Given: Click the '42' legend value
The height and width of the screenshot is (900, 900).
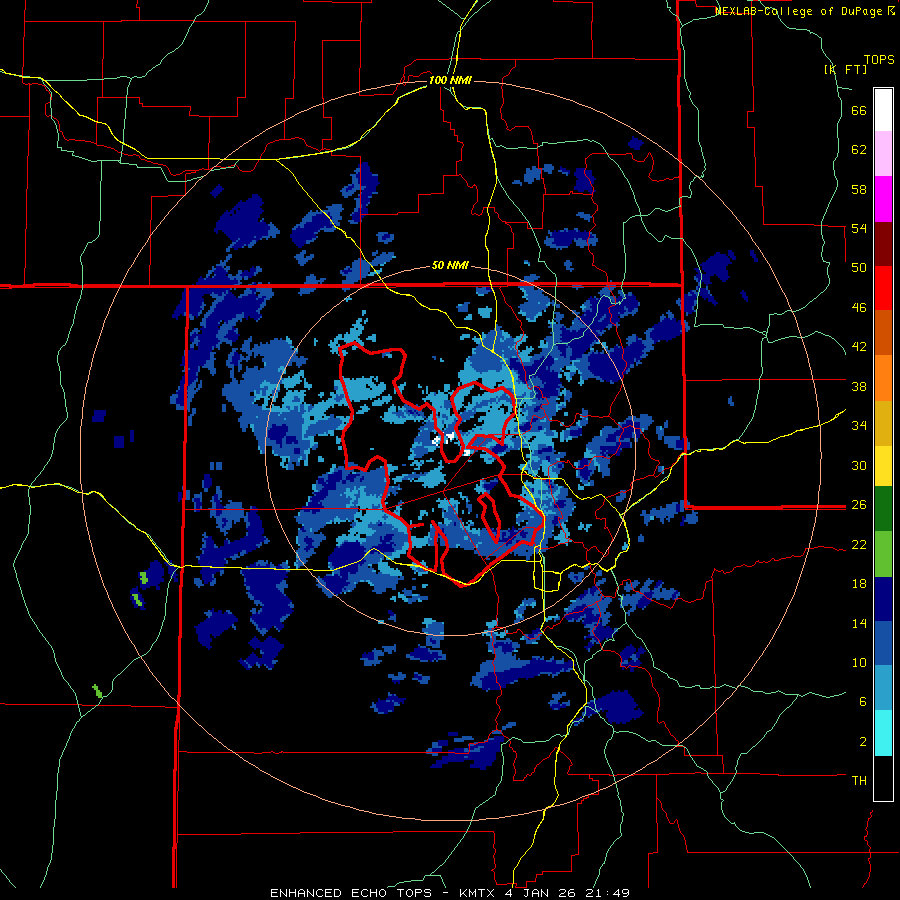Looking at the screenshot, I should tap(859, 346).
